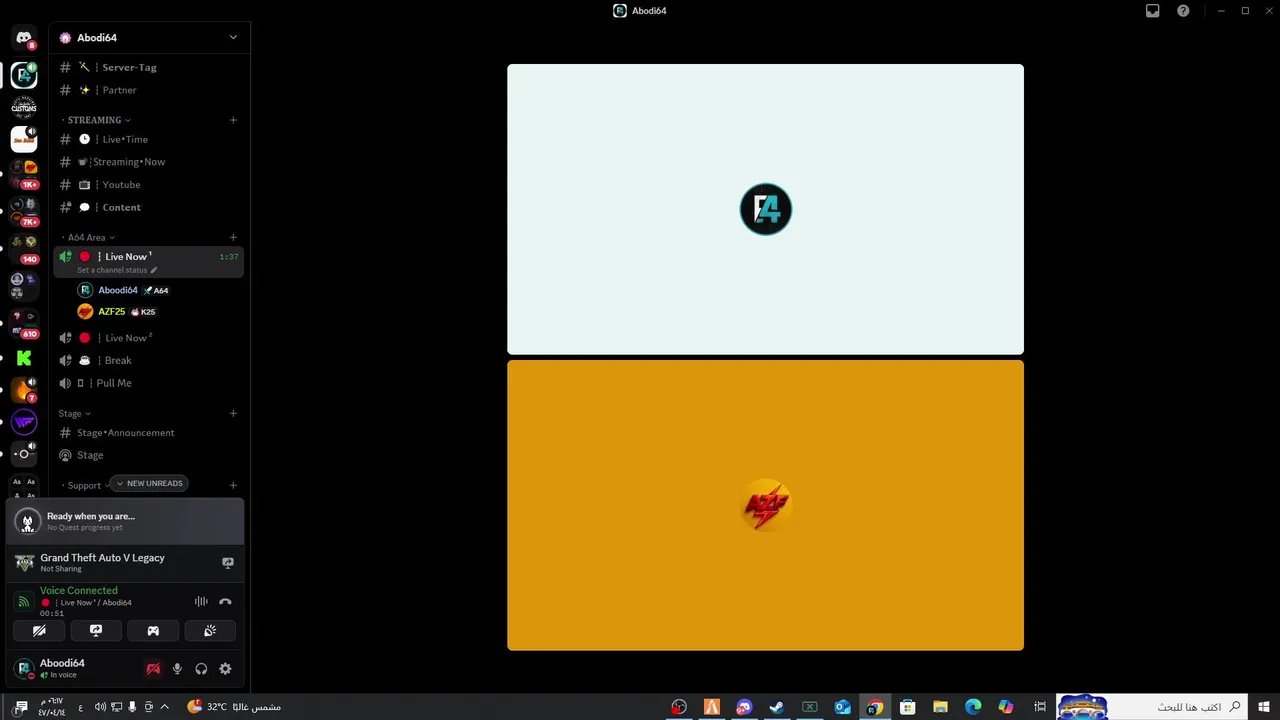
Task: Add a channel to A64 Area
Action: pyautogui.click(x=233, y=238)
